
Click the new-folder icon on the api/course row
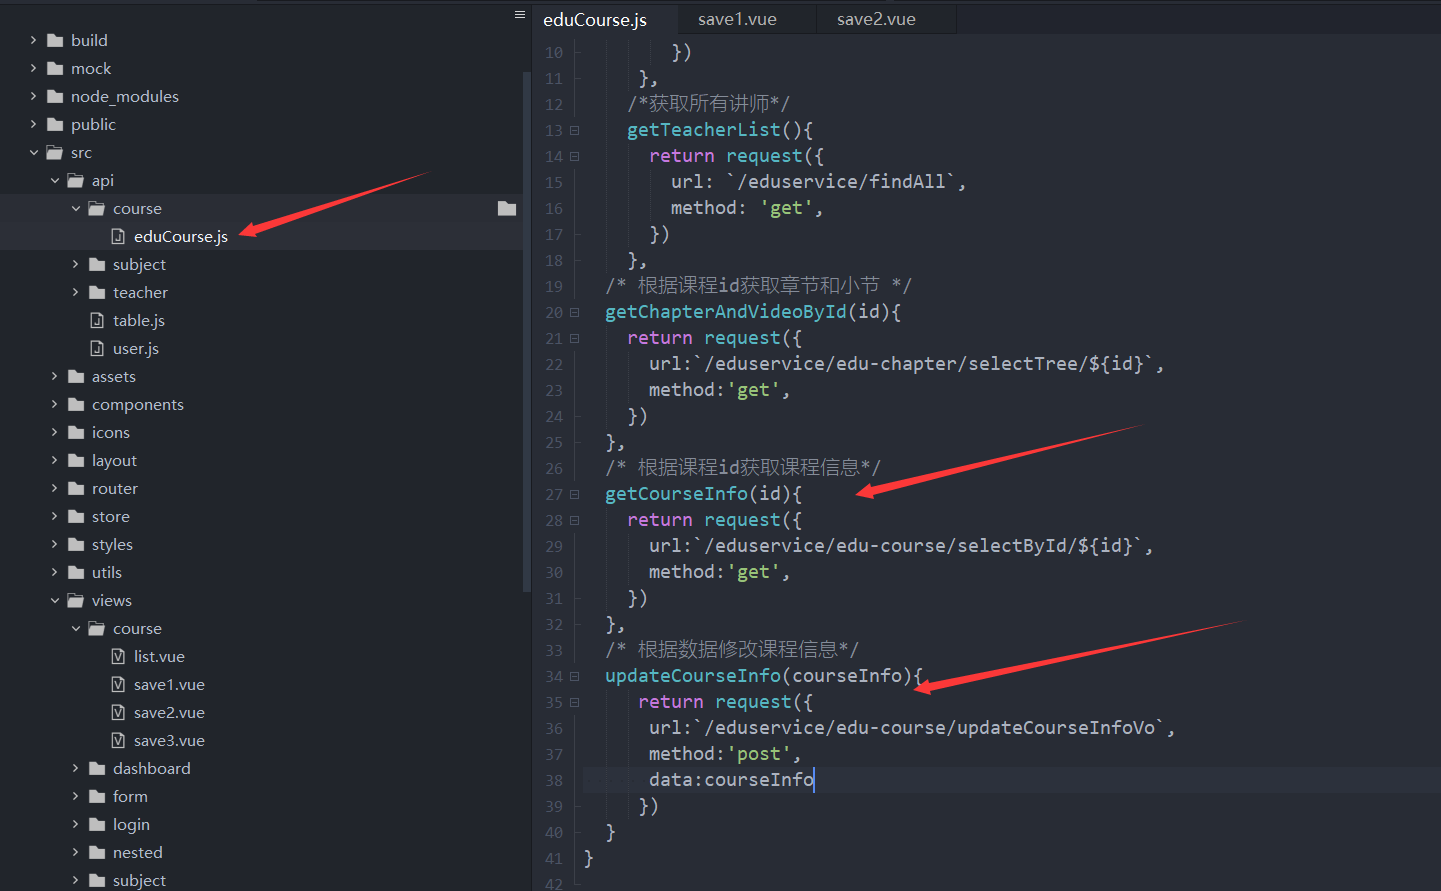pyautogui.click(x=507, y=208)
